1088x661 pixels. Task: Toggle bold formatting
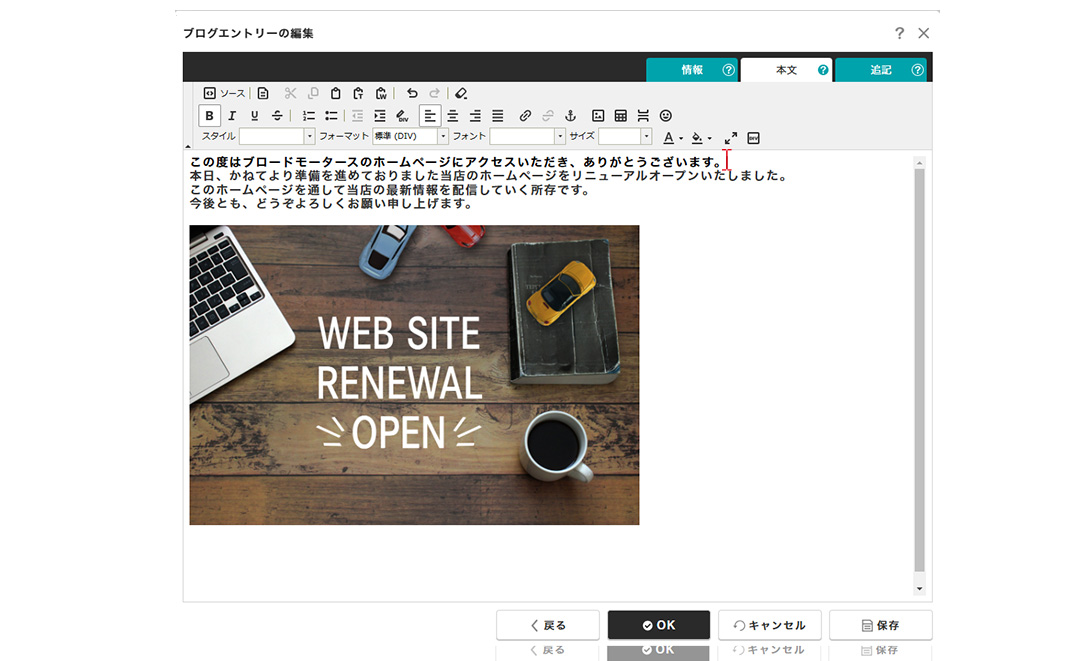pyautogui.click(x=209, y=116)
